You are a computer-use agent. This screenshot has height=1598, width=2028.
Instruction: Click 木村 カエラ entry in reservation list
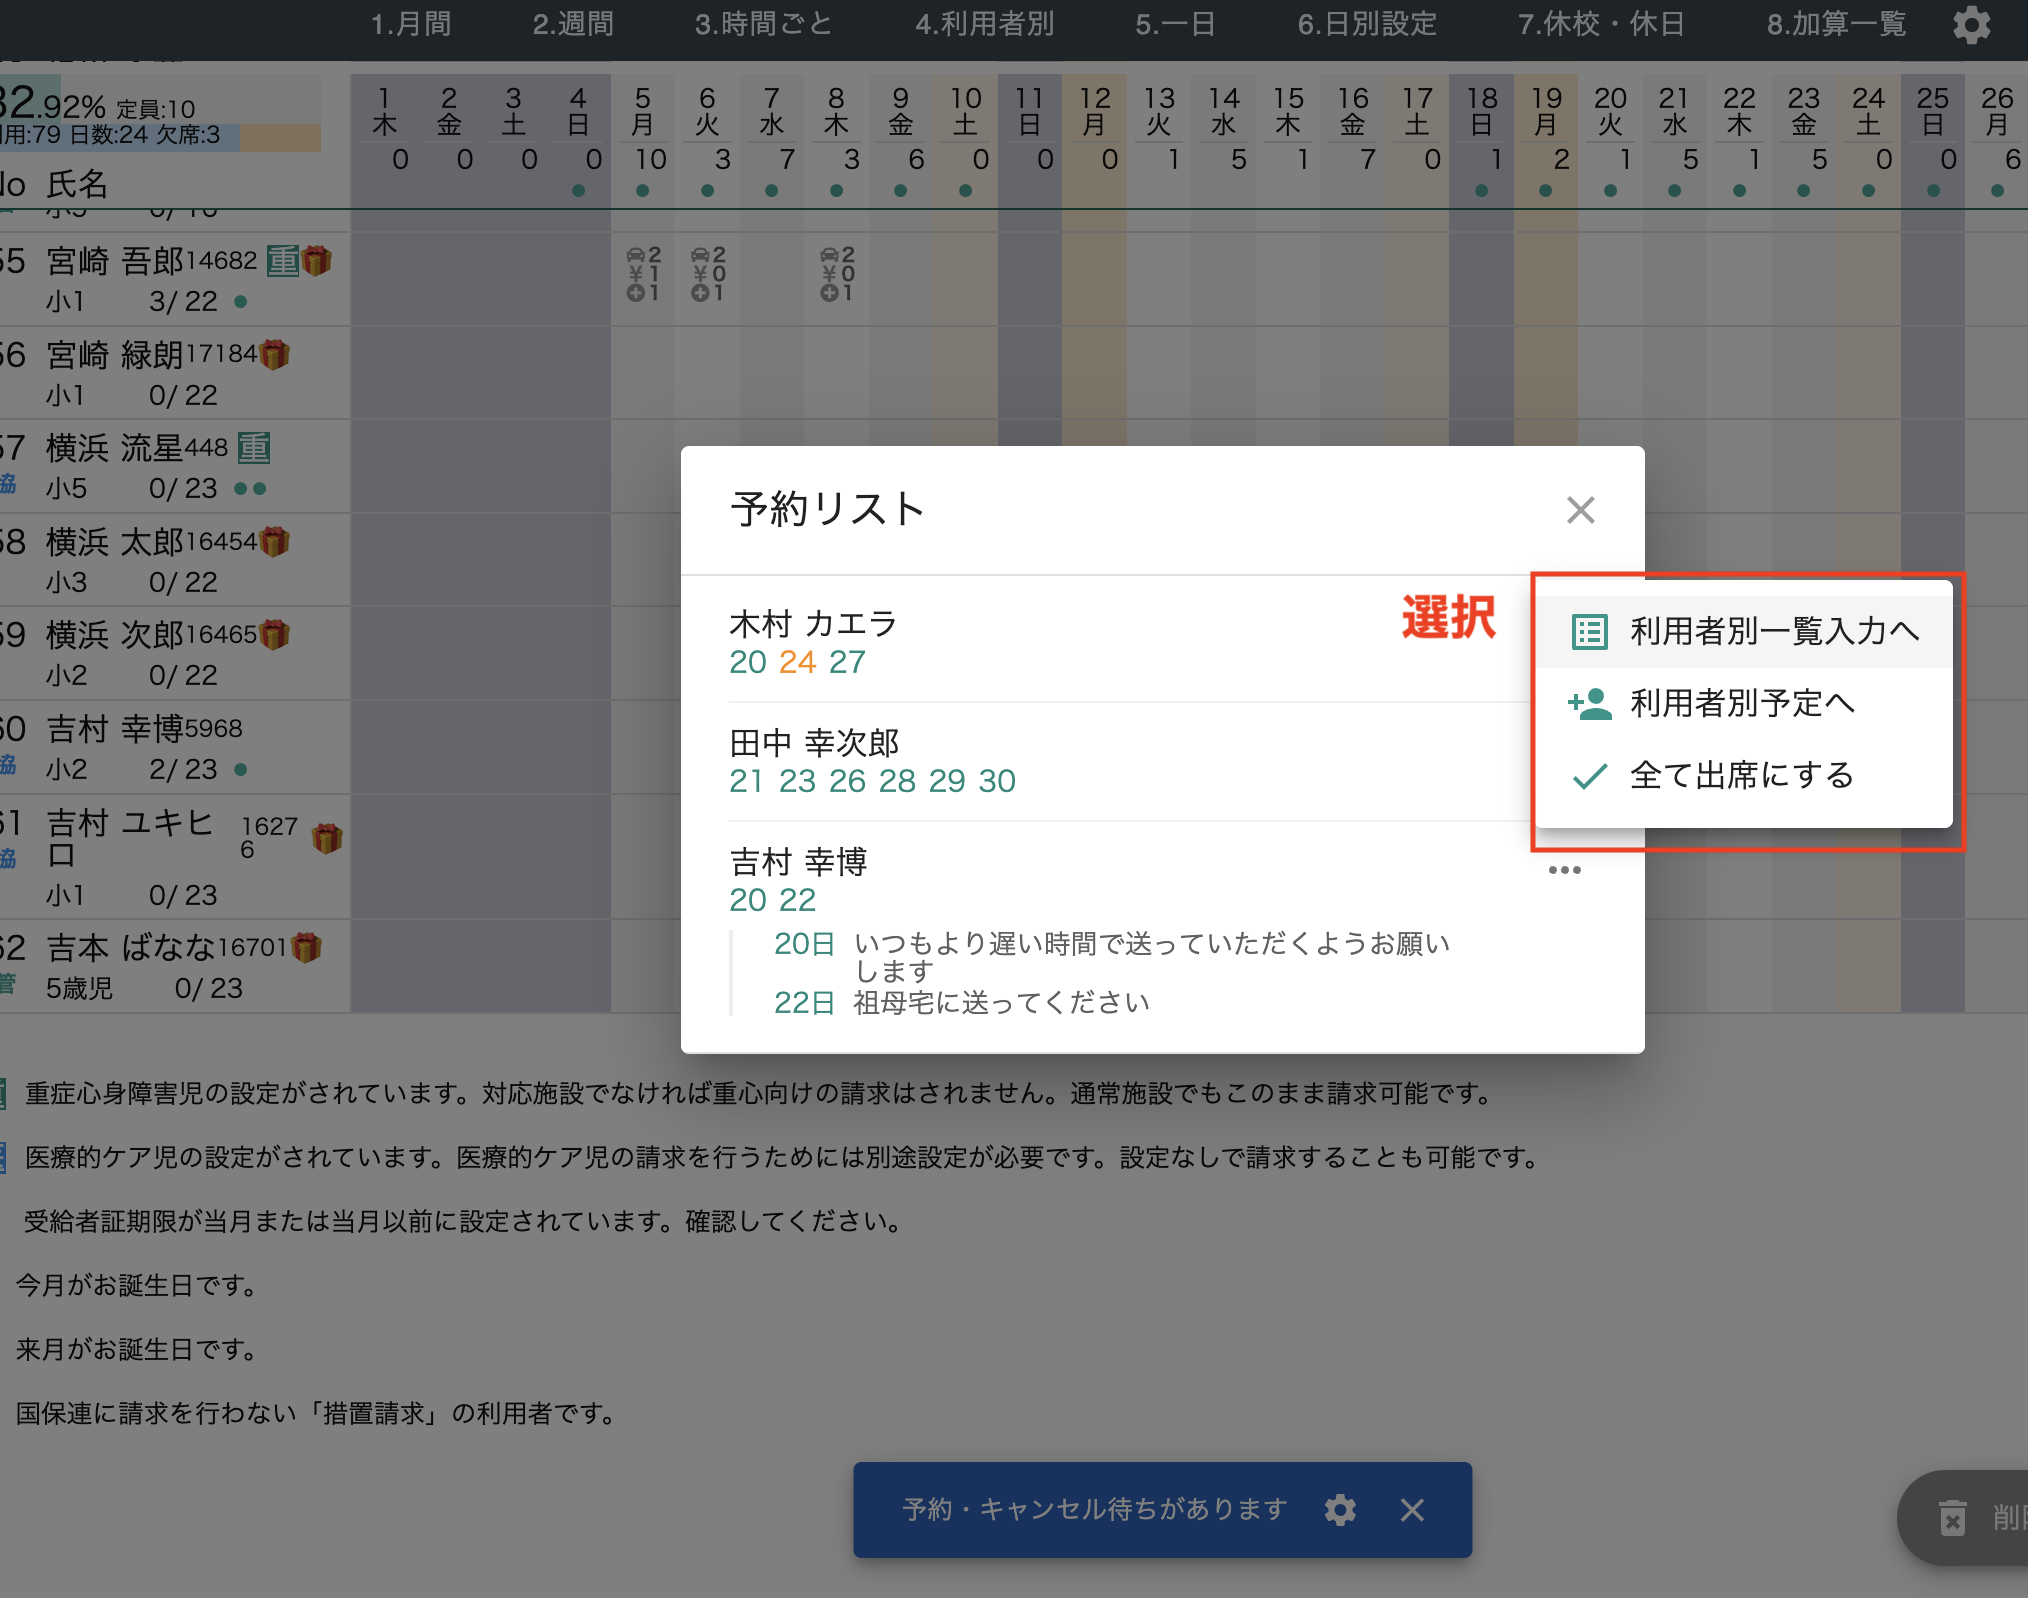pos(813,624)
